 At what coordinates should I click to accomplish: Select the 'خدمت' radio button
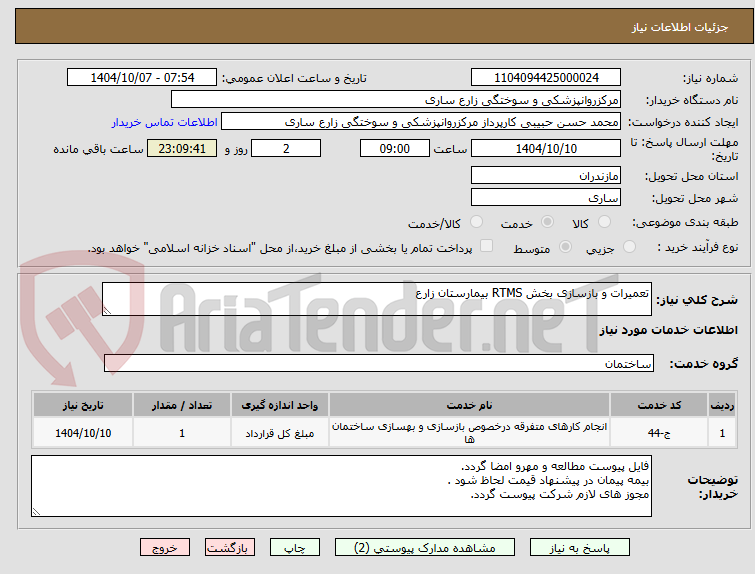(x=547, y=222)
